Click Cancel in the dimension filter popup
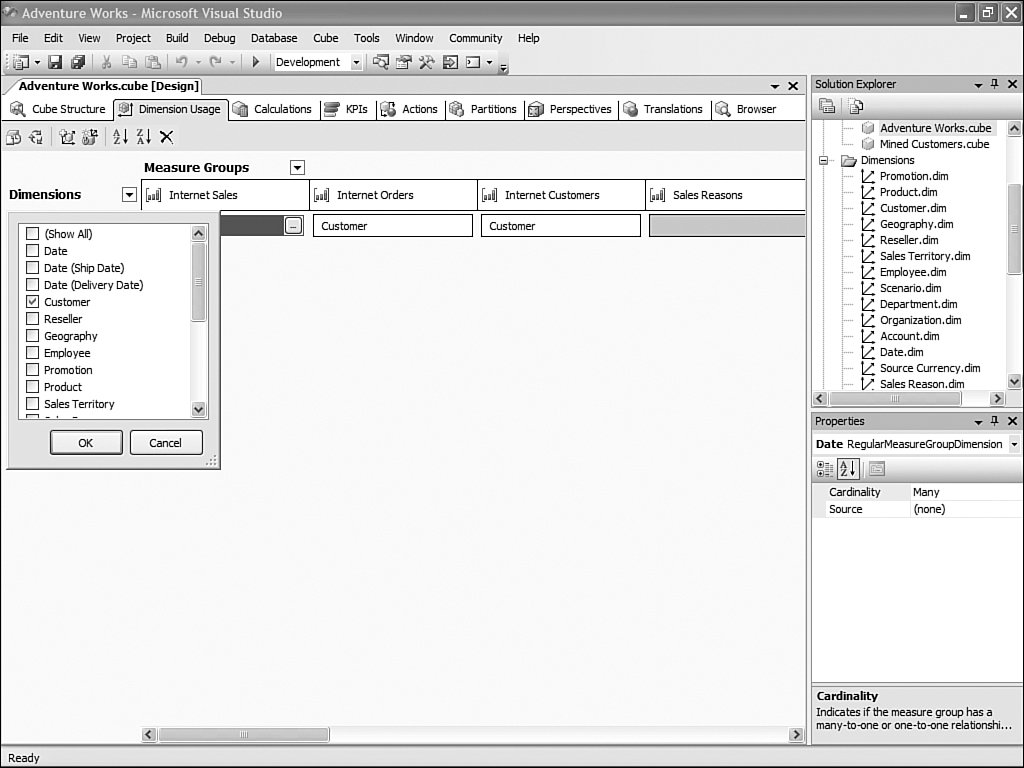Viewport: 1024px width, 768px height. (x=166, y=443)
